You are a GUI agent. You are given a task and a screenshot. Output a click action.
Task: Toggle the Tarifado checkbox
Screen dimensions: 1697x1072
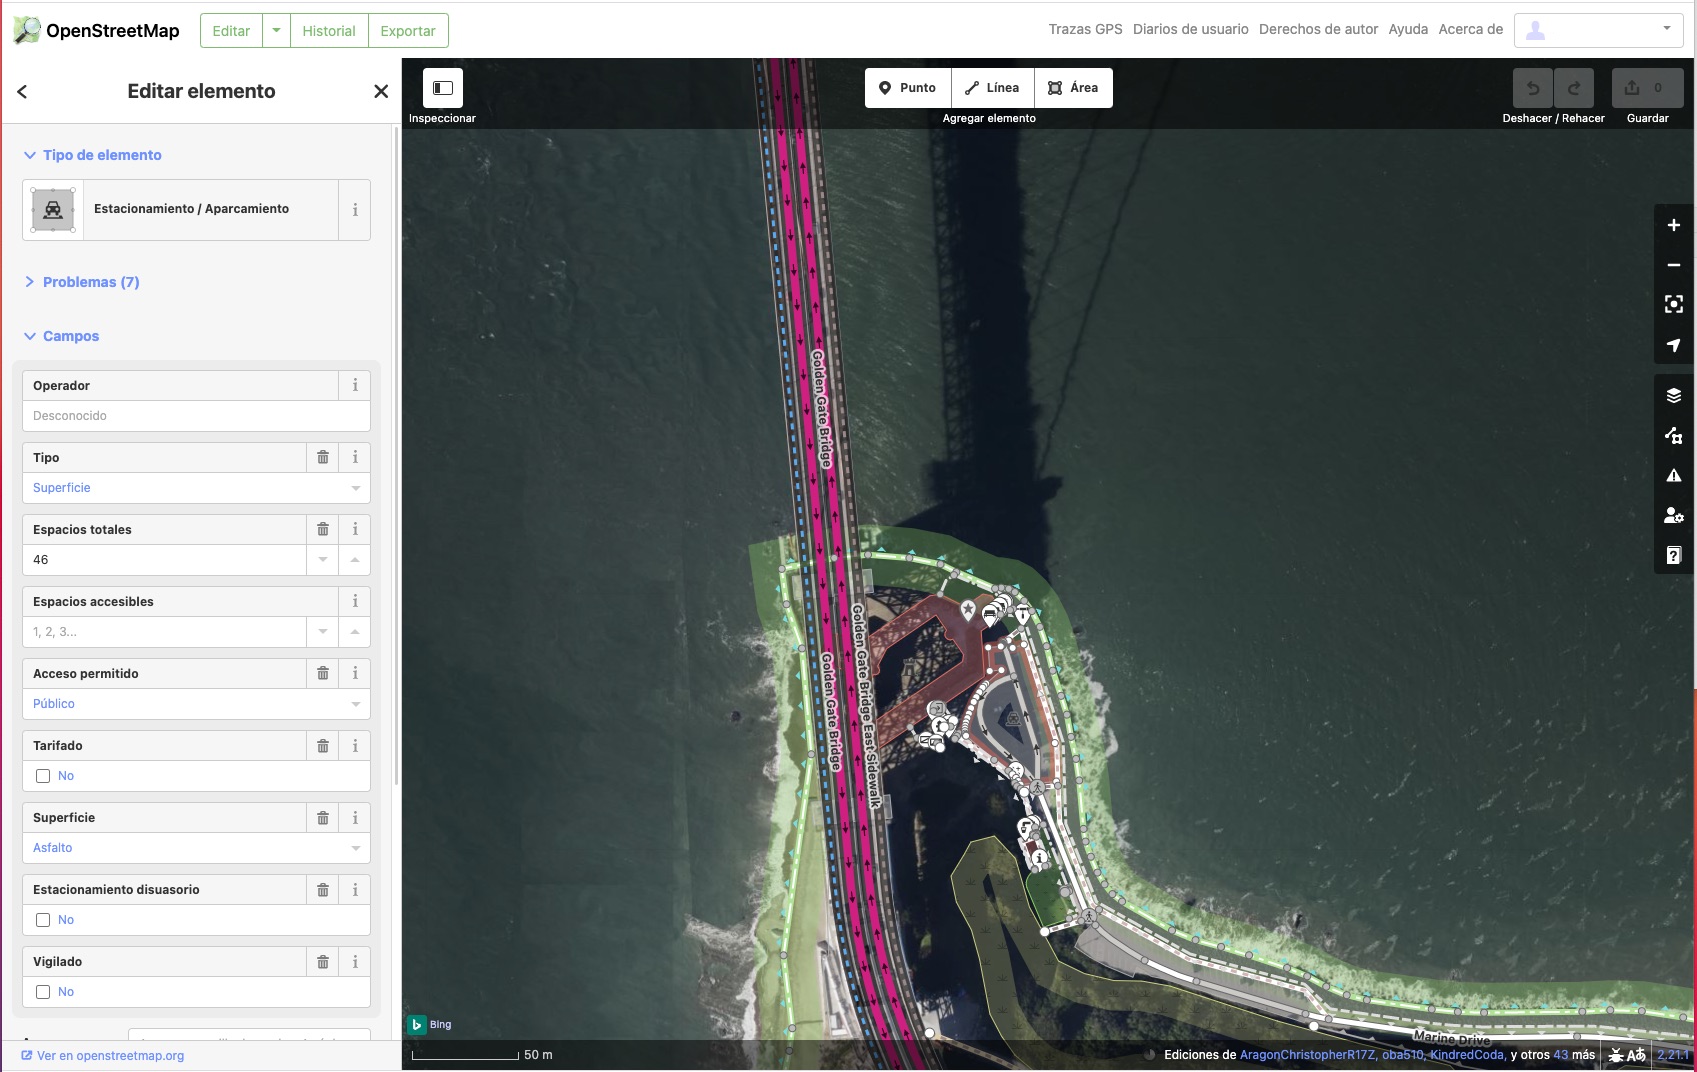[43, 776]
